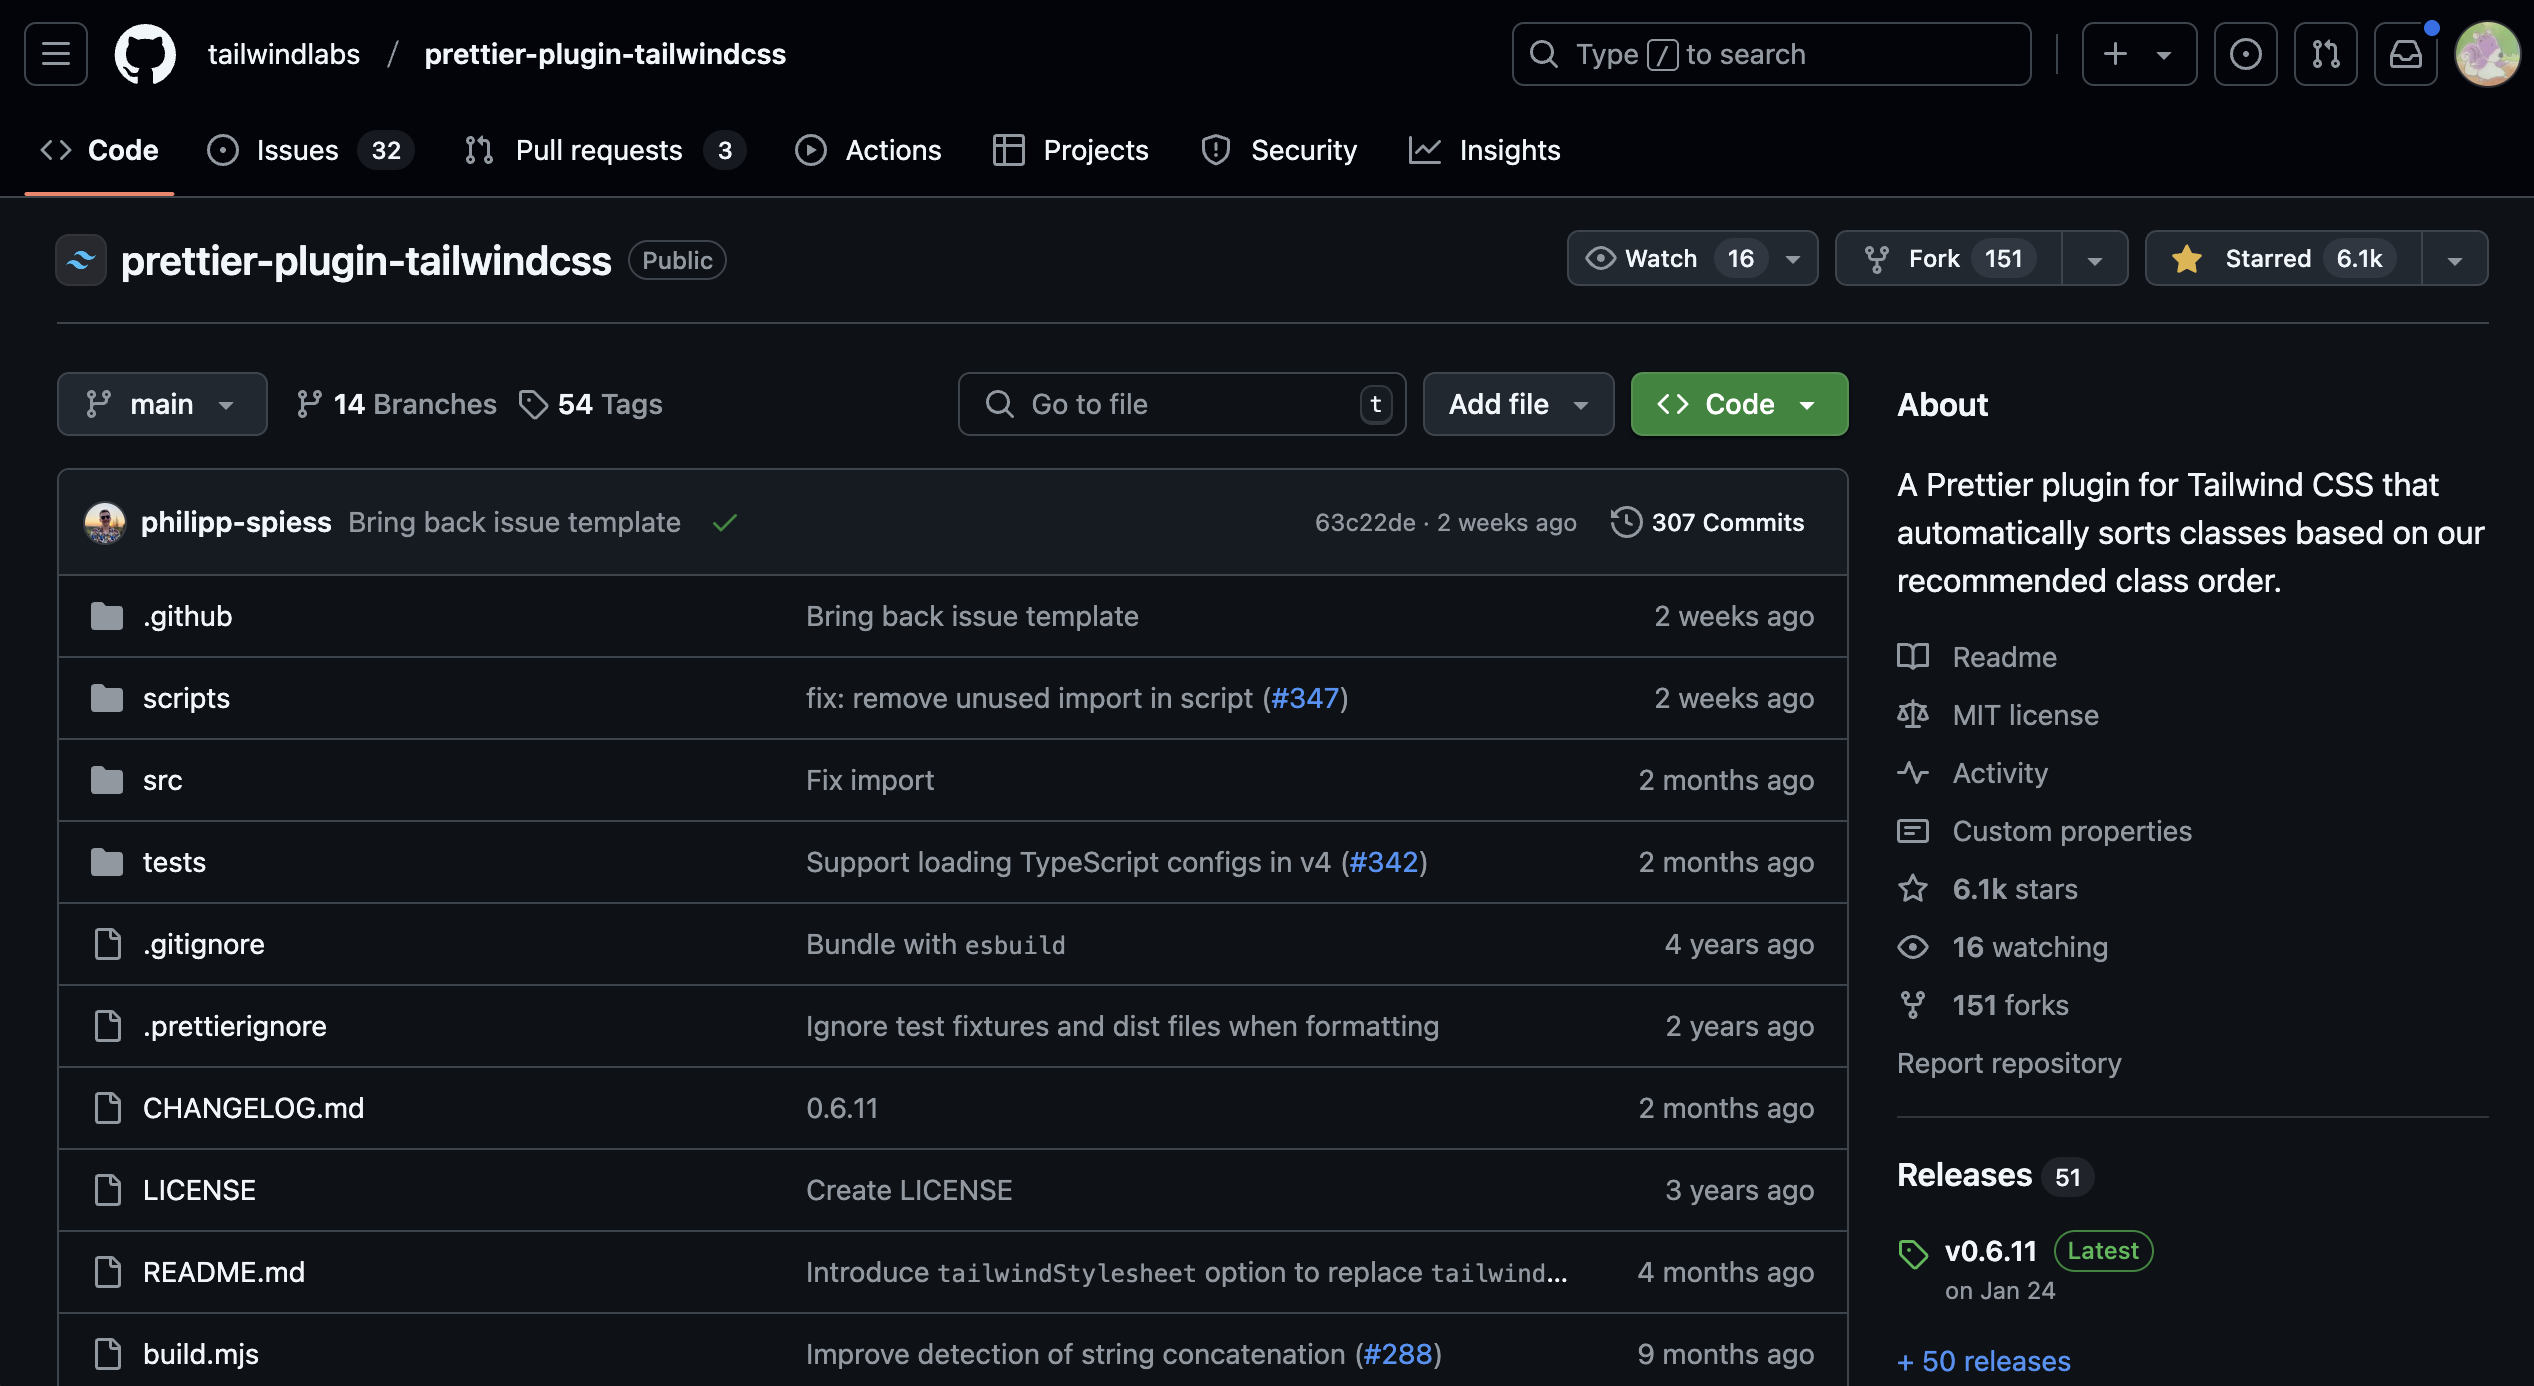Open the GitHub home icon
2534x1386 pixels.
[146, 54]
